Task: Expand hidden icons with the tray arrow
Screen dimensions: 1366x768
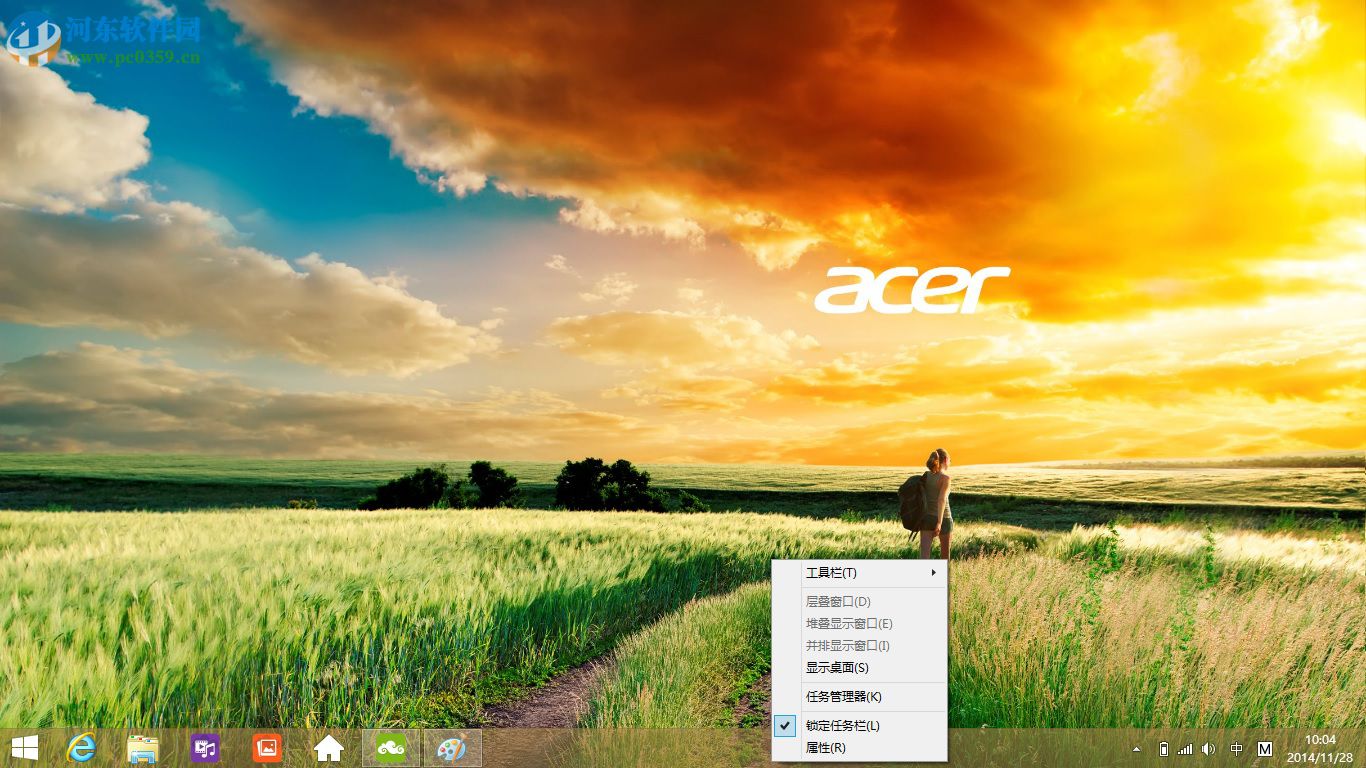Action: click(1136, 748)
